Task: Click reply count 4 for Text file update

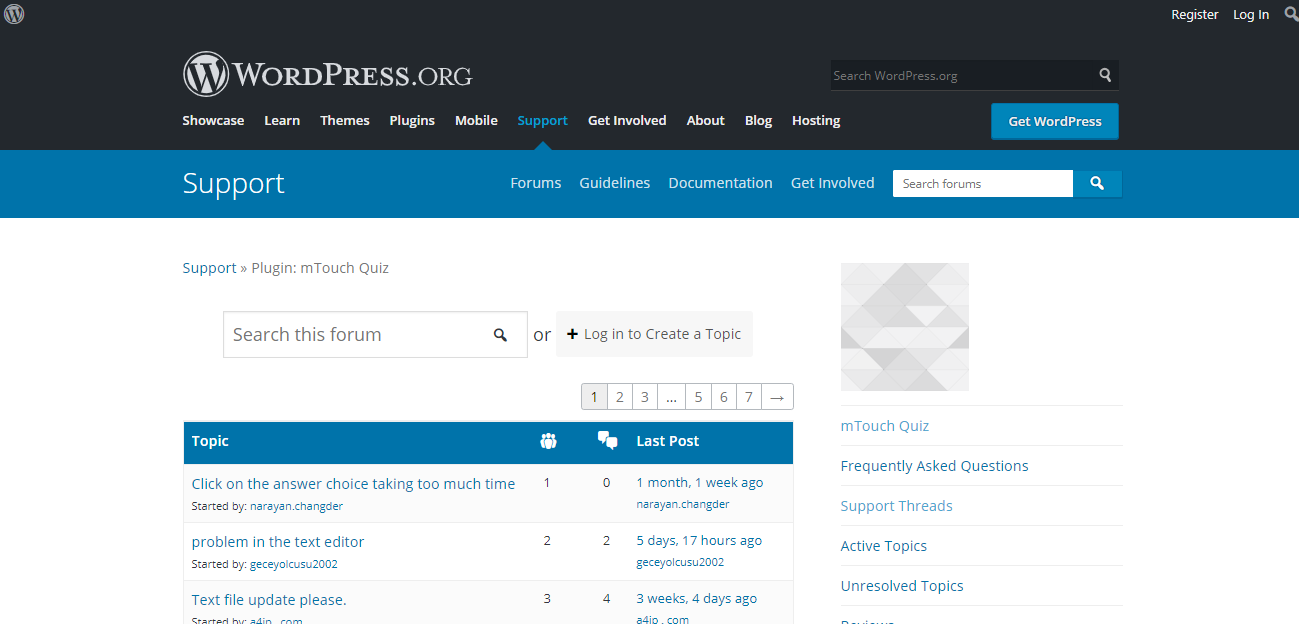Action: (x=606, y=599)
